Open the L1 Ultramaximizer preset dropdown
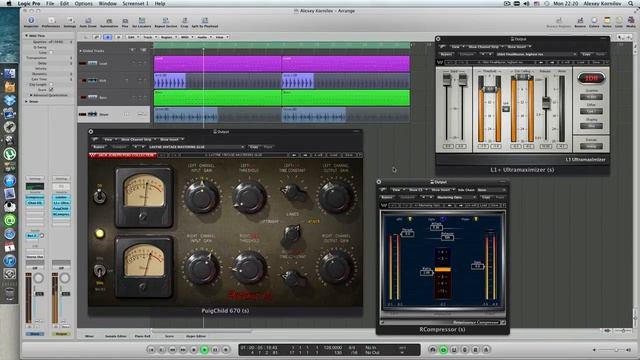 536,54
